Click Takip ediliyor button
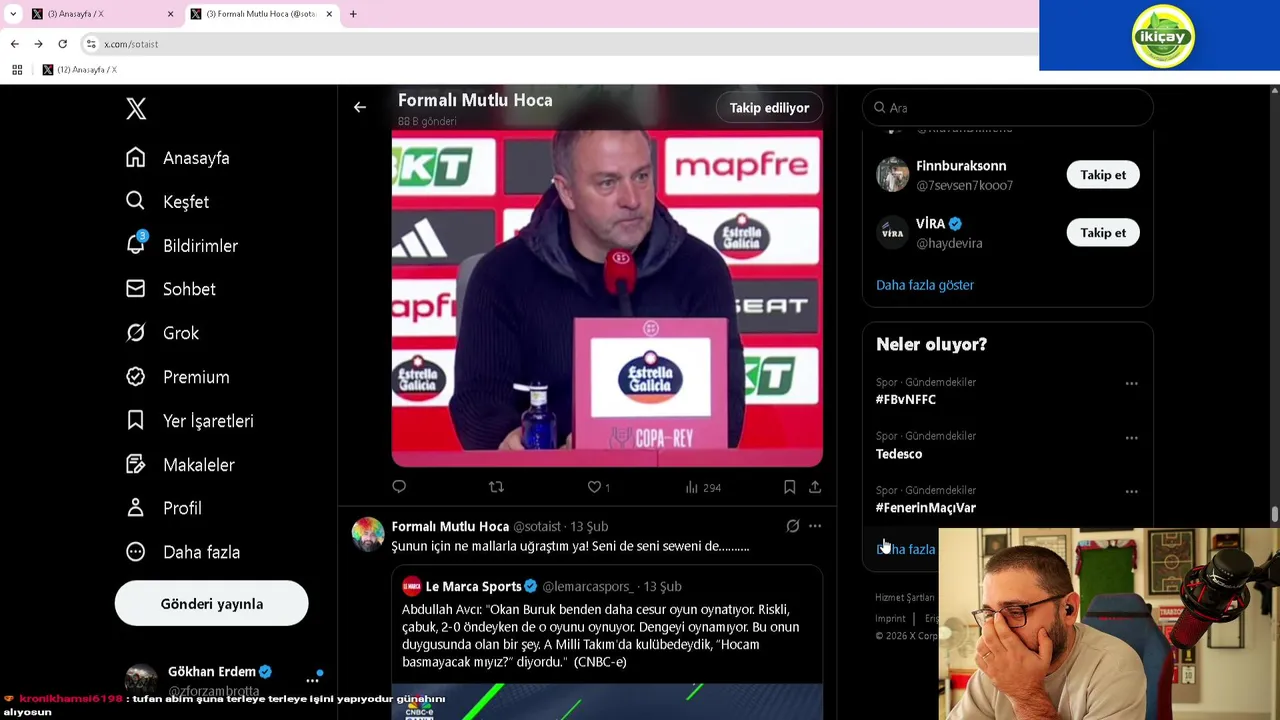Screen dimensions: 1280x720 tap(769, 108)
